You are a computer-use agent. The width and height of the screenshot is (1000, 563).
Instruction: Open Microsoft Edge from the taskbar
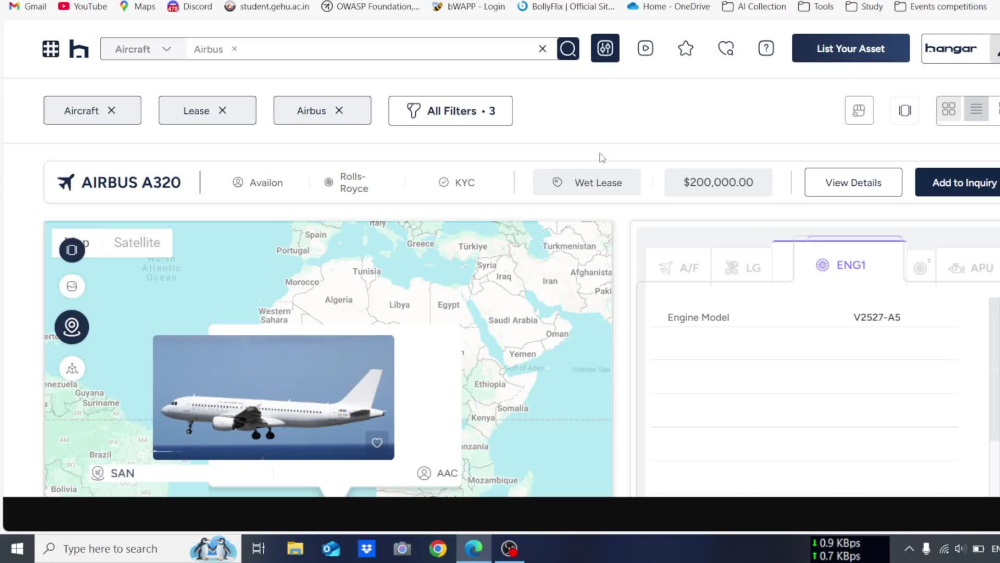coord(473,548)
